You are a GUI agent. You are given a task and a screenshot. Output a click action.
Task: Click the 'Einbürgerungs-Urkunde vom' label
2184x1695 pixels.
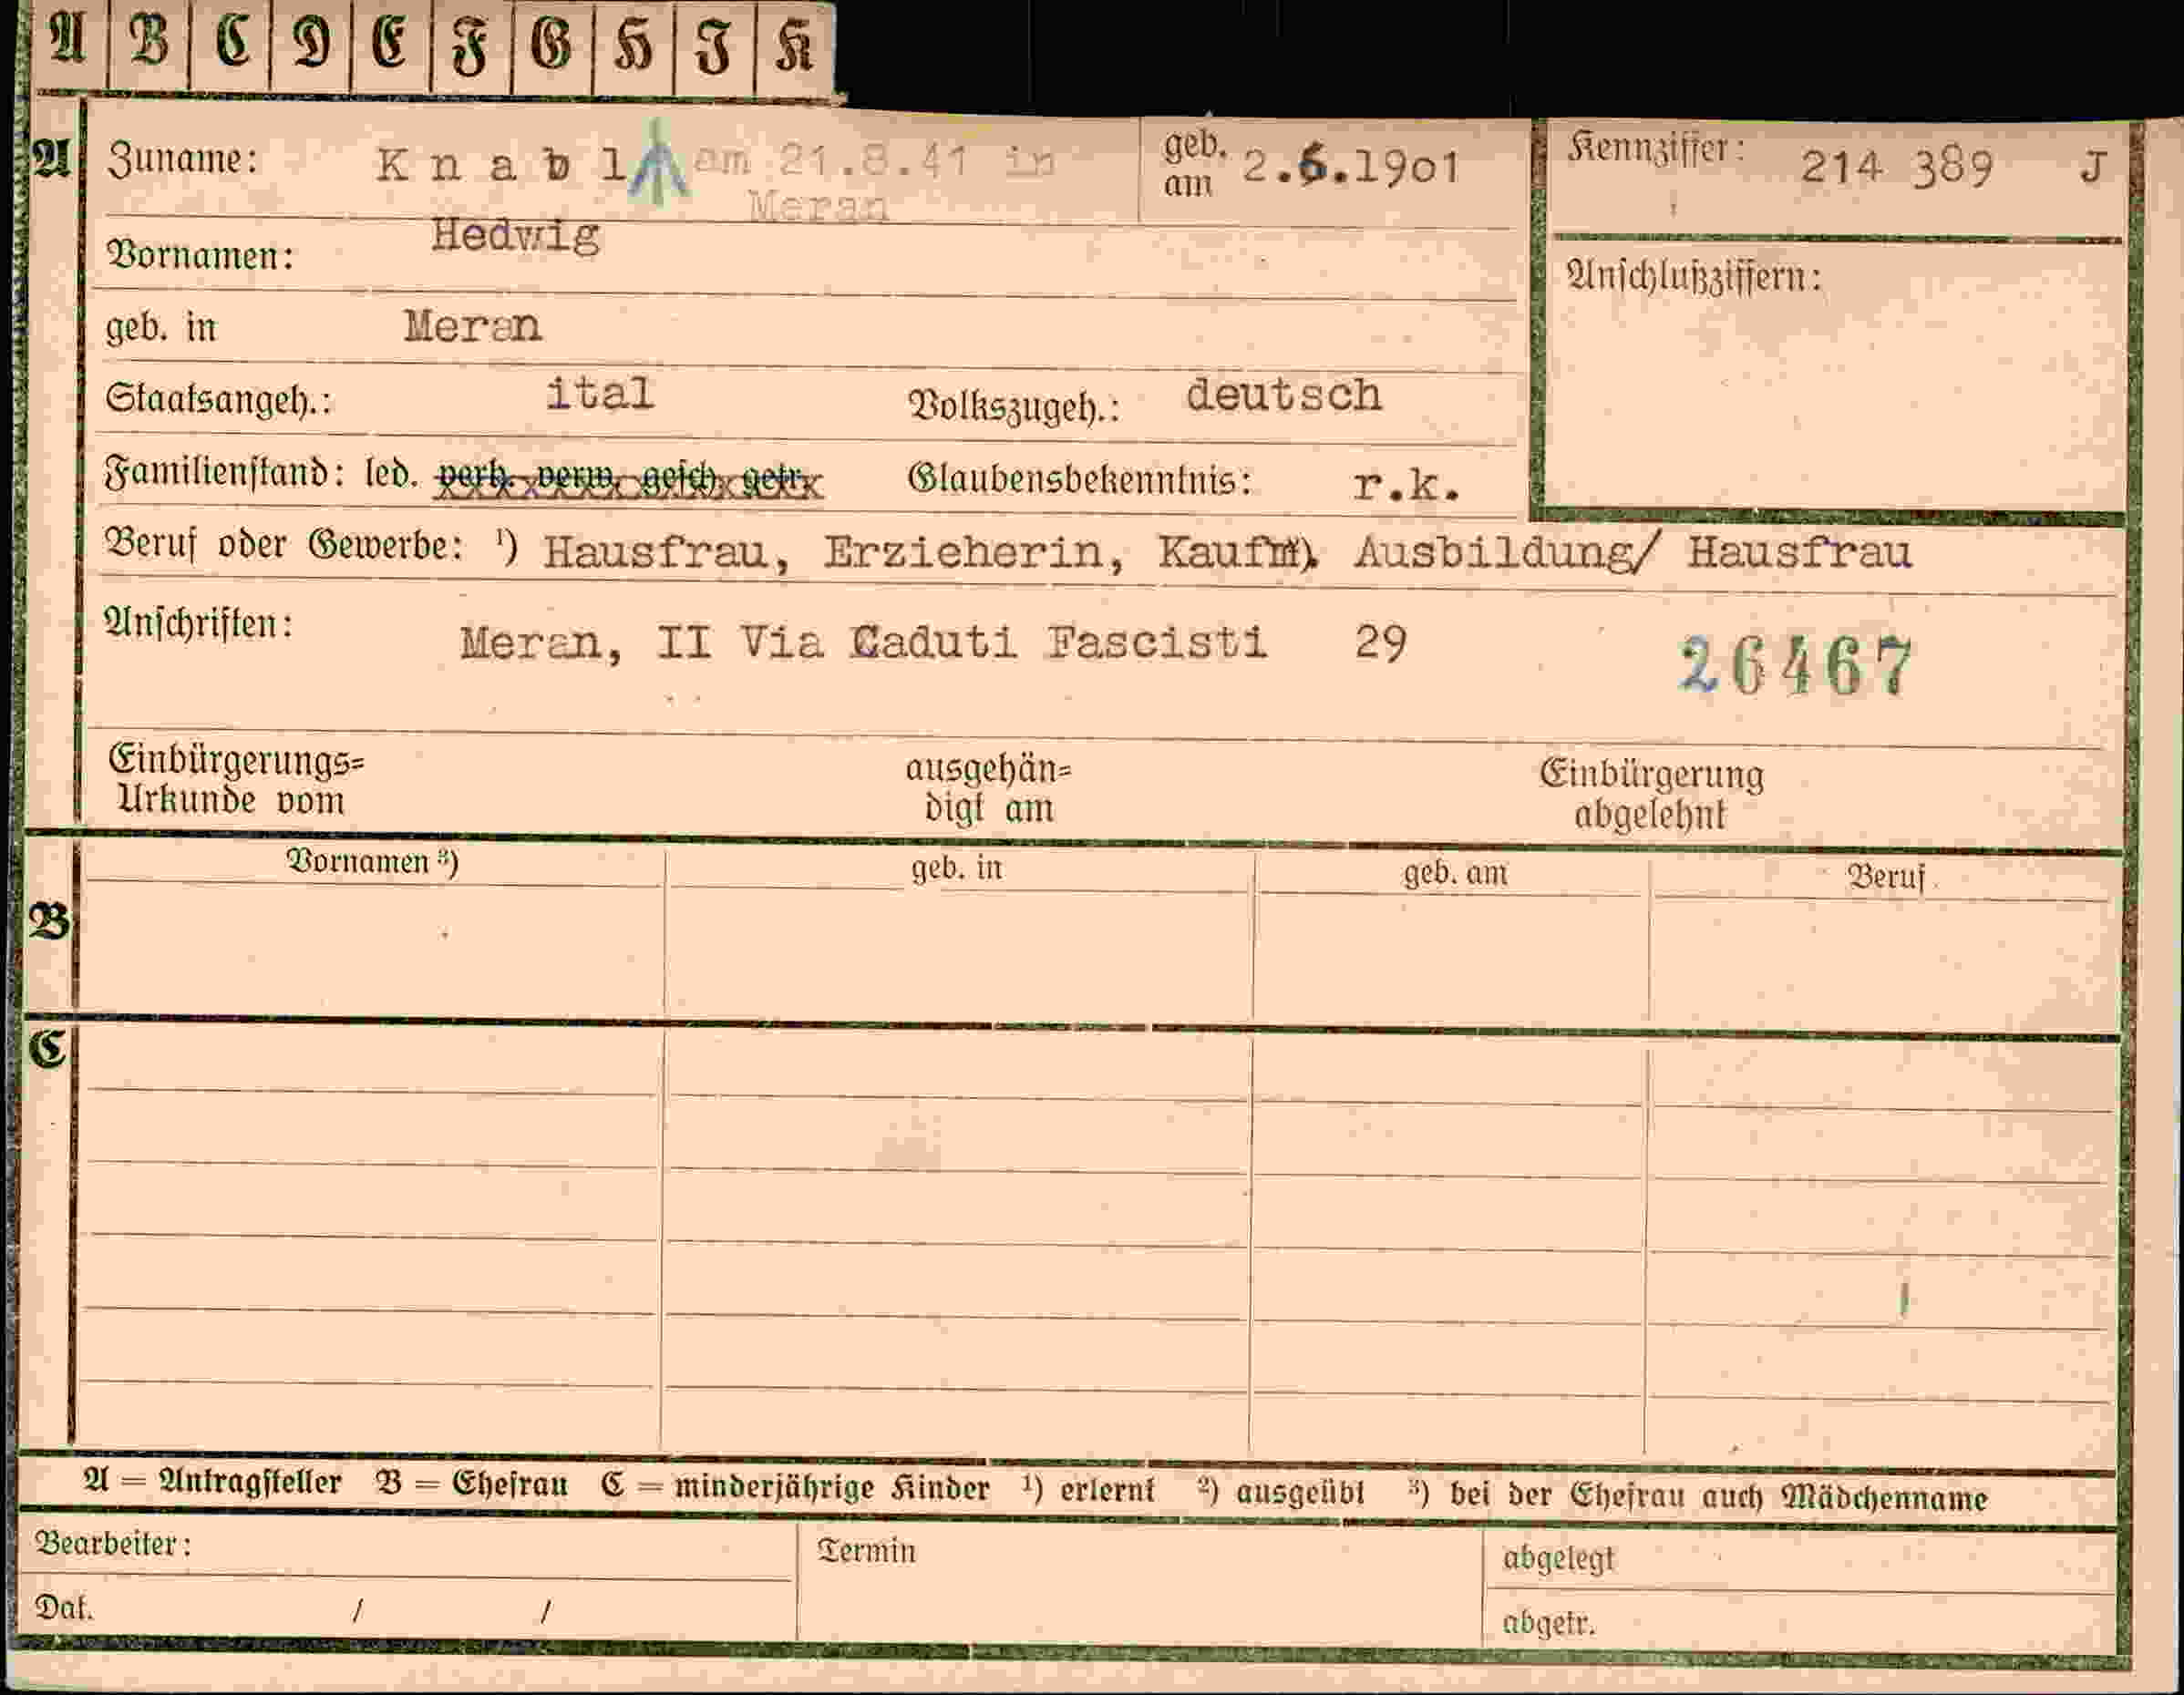click(236, 781)
